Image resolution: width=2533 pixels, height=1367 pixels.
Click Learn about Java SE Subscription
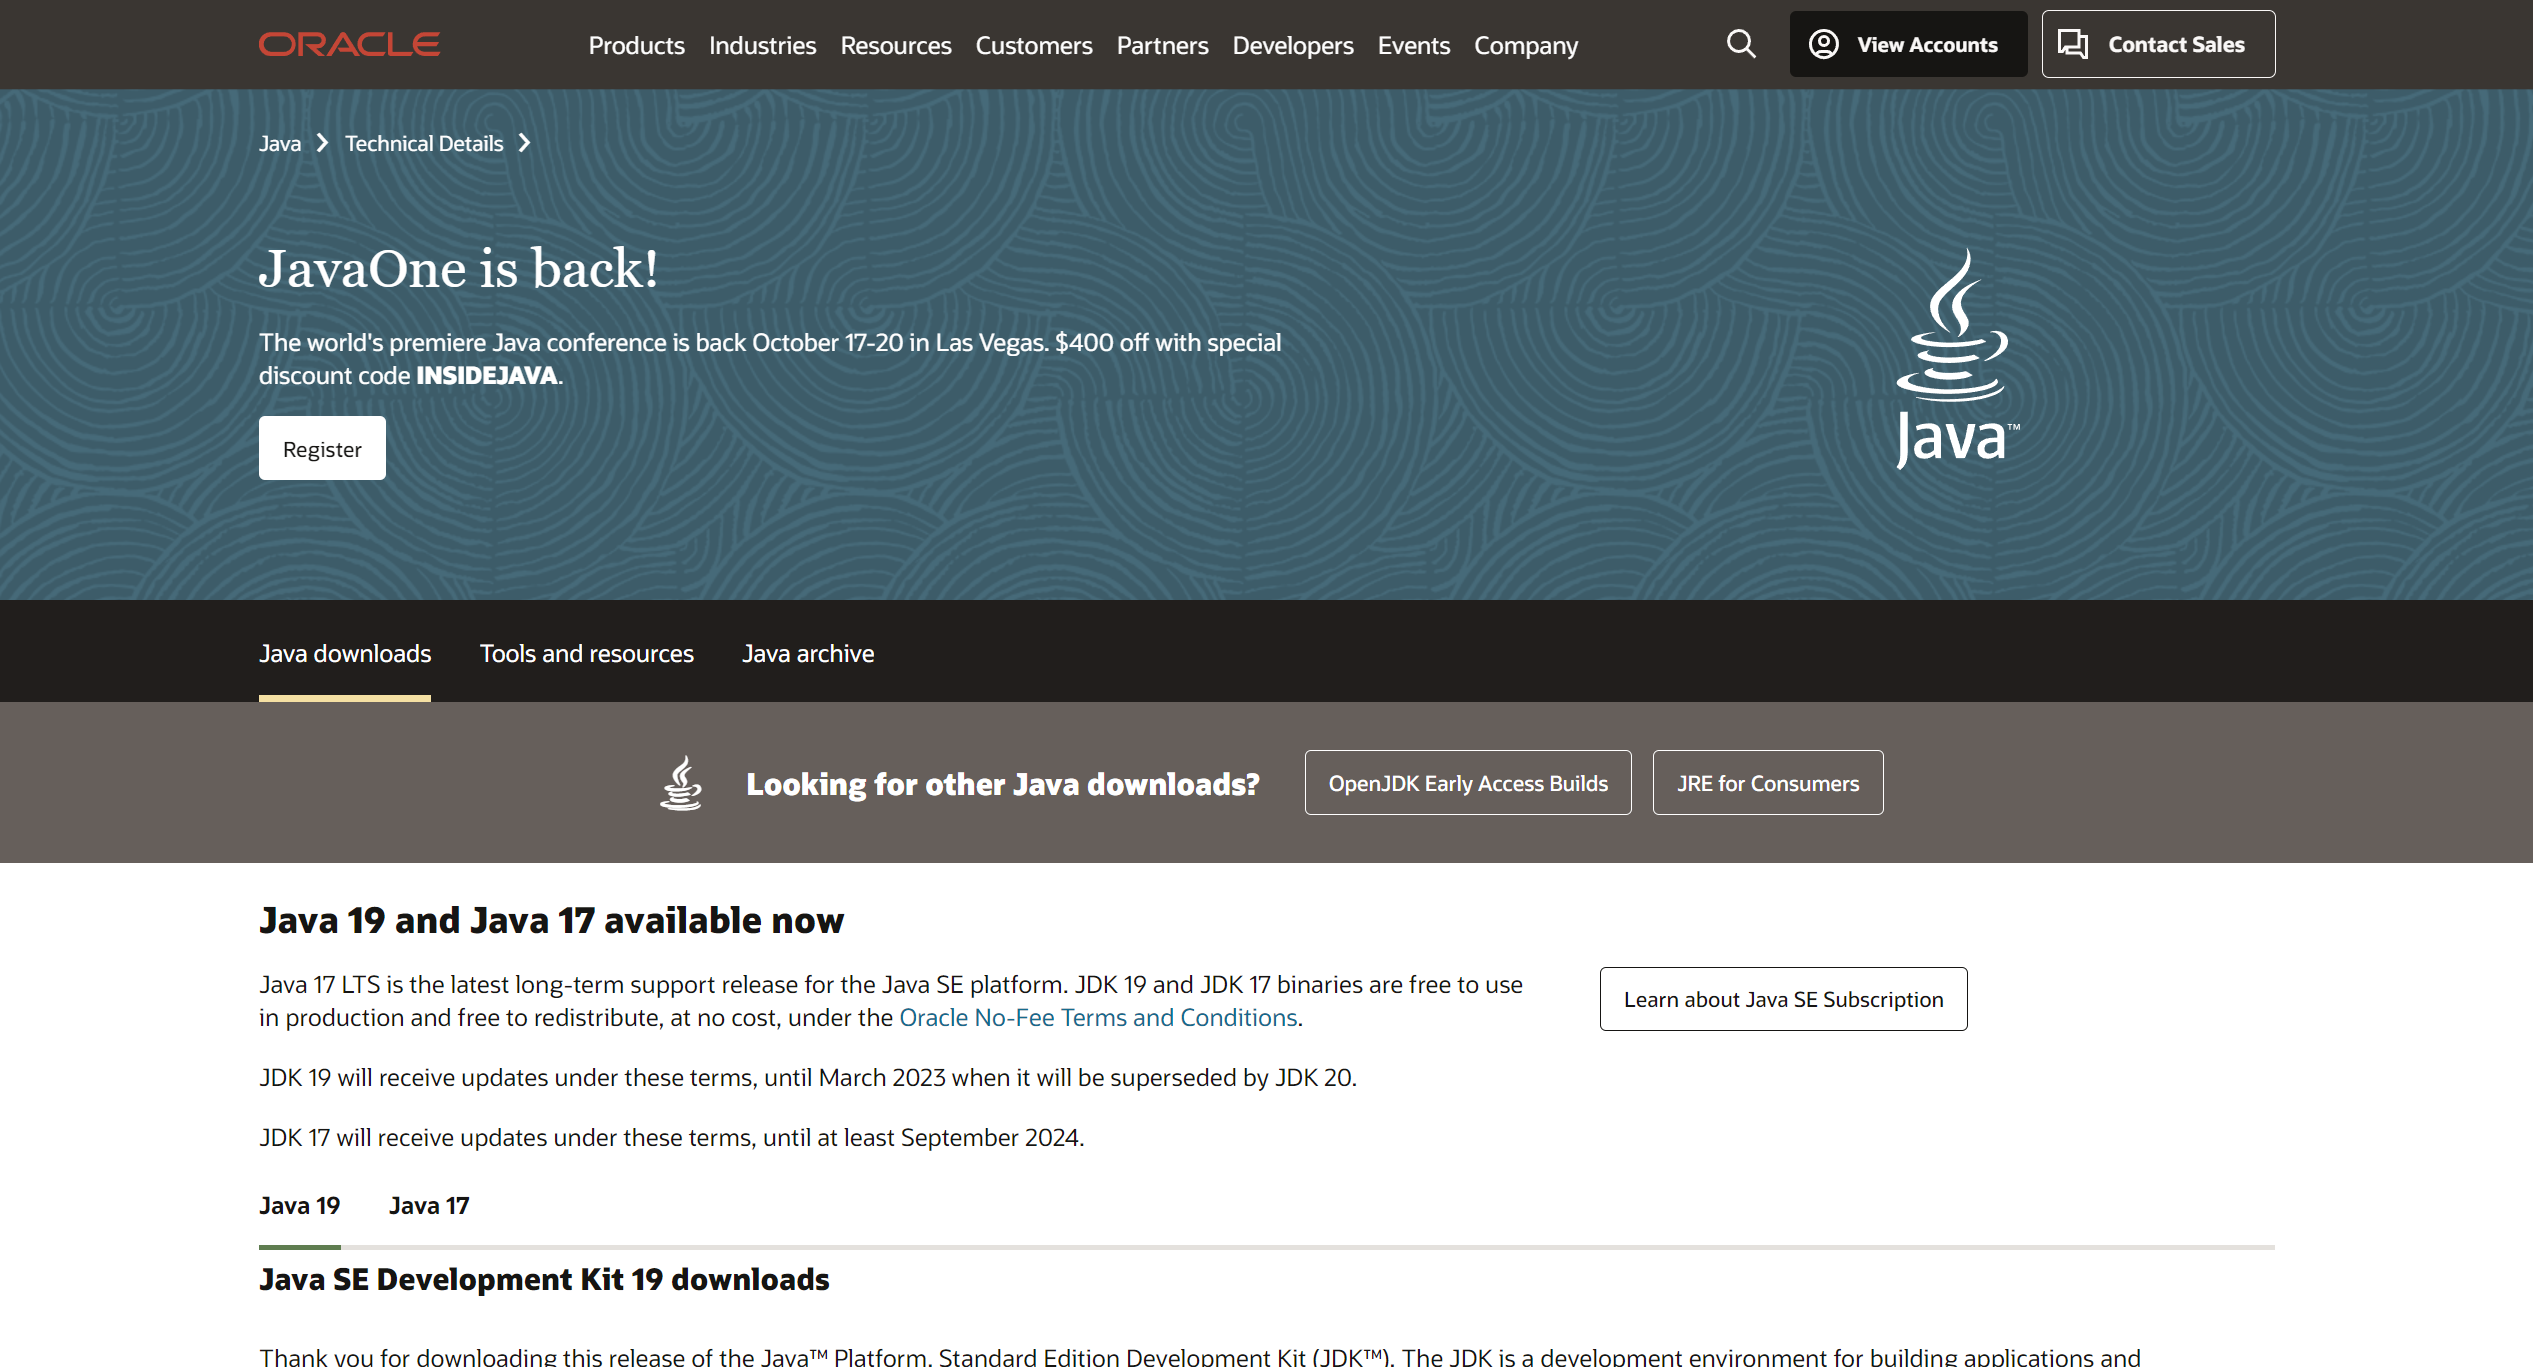1783,999
